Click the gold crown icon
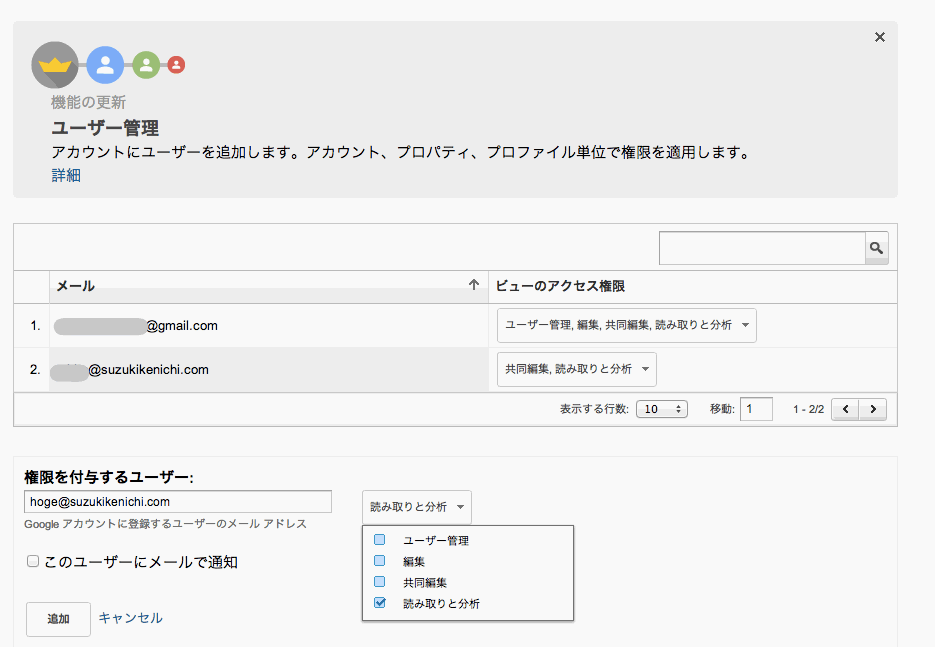 coord(55,65)
